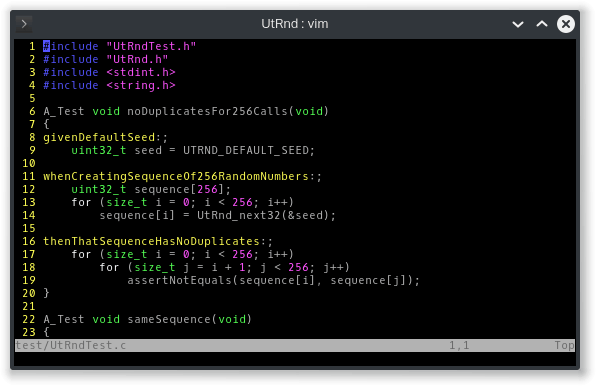
Task: Click the closing brace on line 20
Action: 46,293
